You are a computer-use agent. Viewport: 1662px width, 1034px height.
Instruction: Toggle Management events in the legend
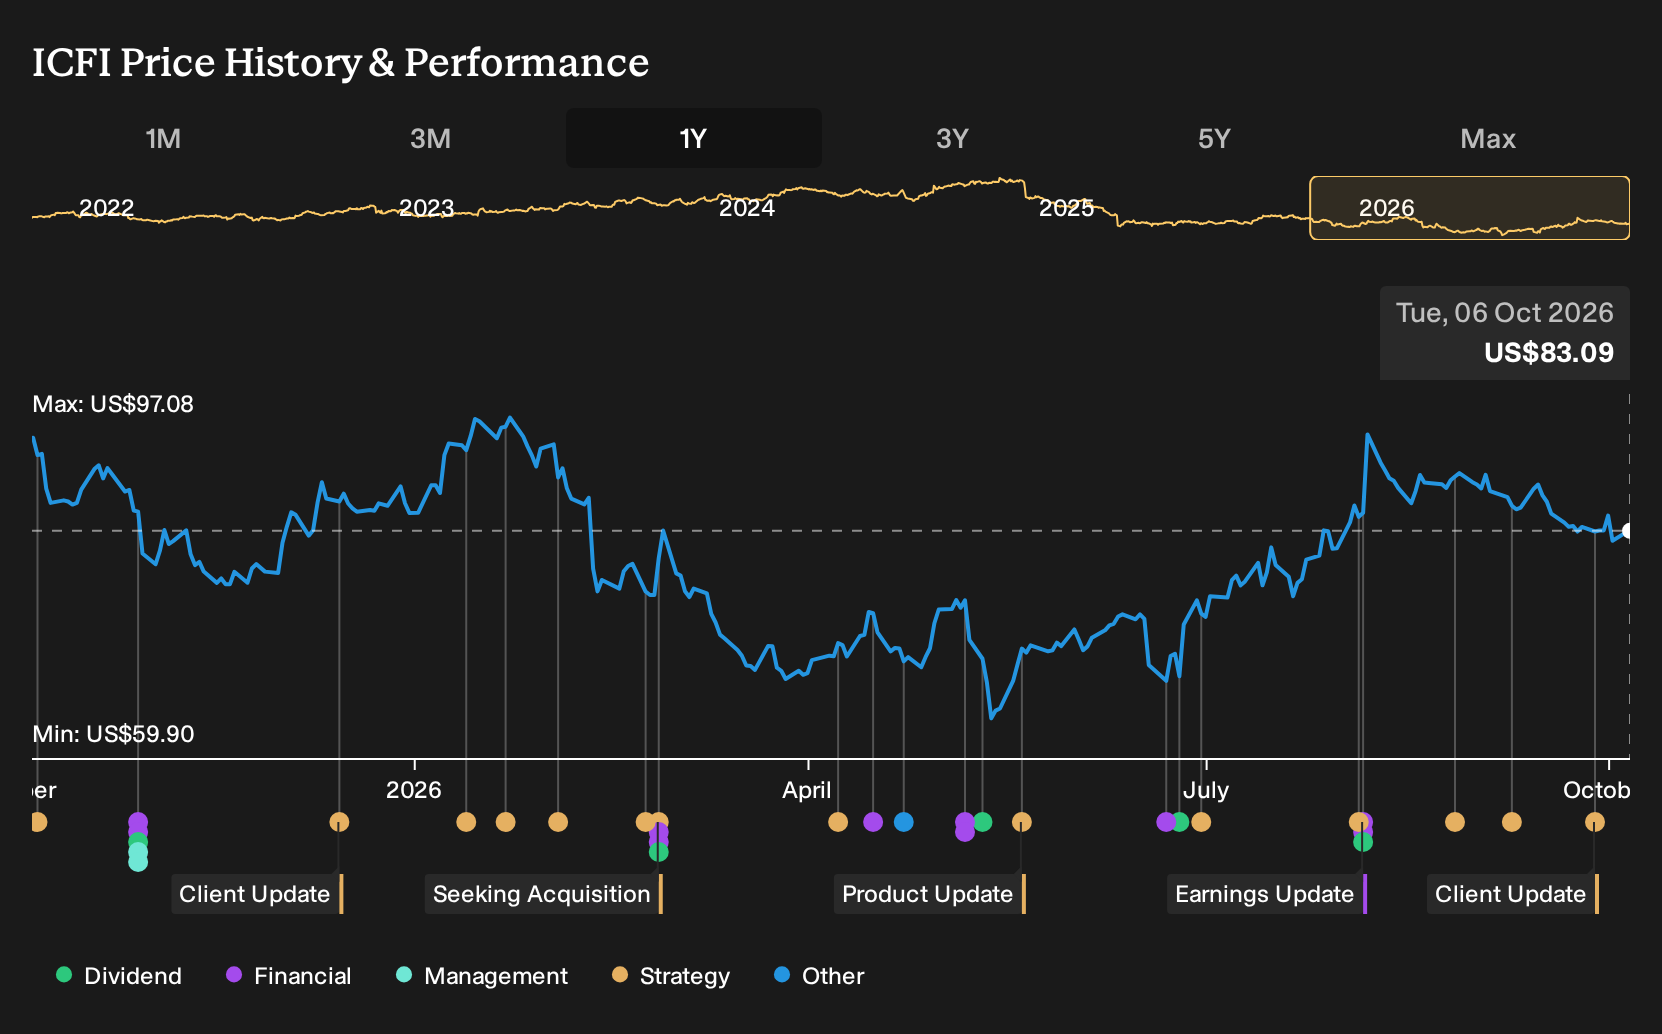[482, 976]
